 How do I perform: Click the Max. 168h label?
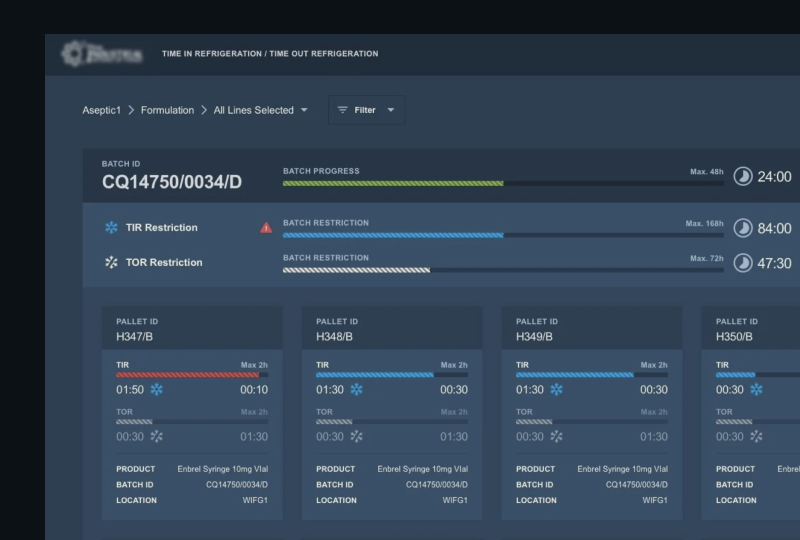[x=705, y=224]
